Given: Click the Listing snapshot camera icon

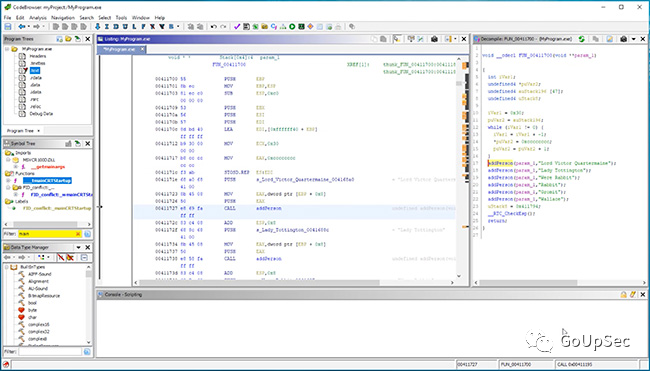Looking at the screenshot, I should [434, 39].
